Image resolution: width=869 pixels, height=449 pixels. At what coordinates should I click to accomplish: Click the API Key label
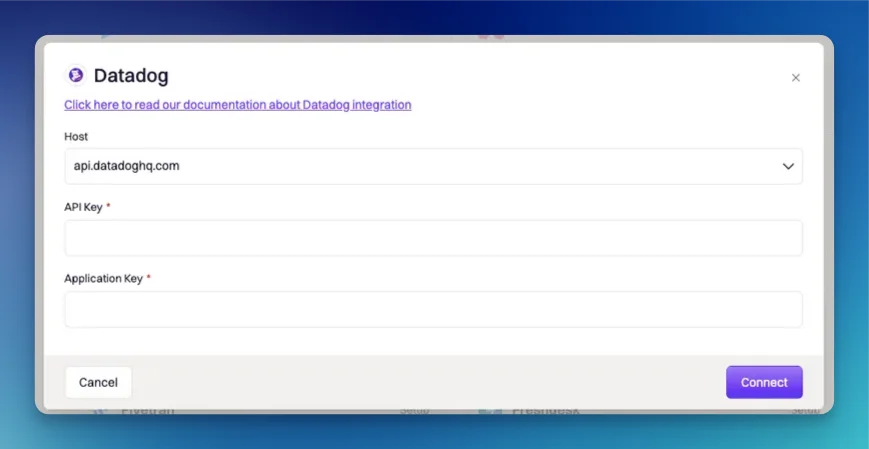[x=83, y=207]
